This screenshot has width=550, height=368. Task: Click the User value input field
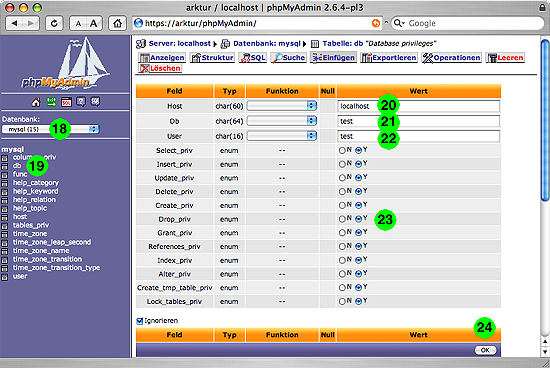419,136
